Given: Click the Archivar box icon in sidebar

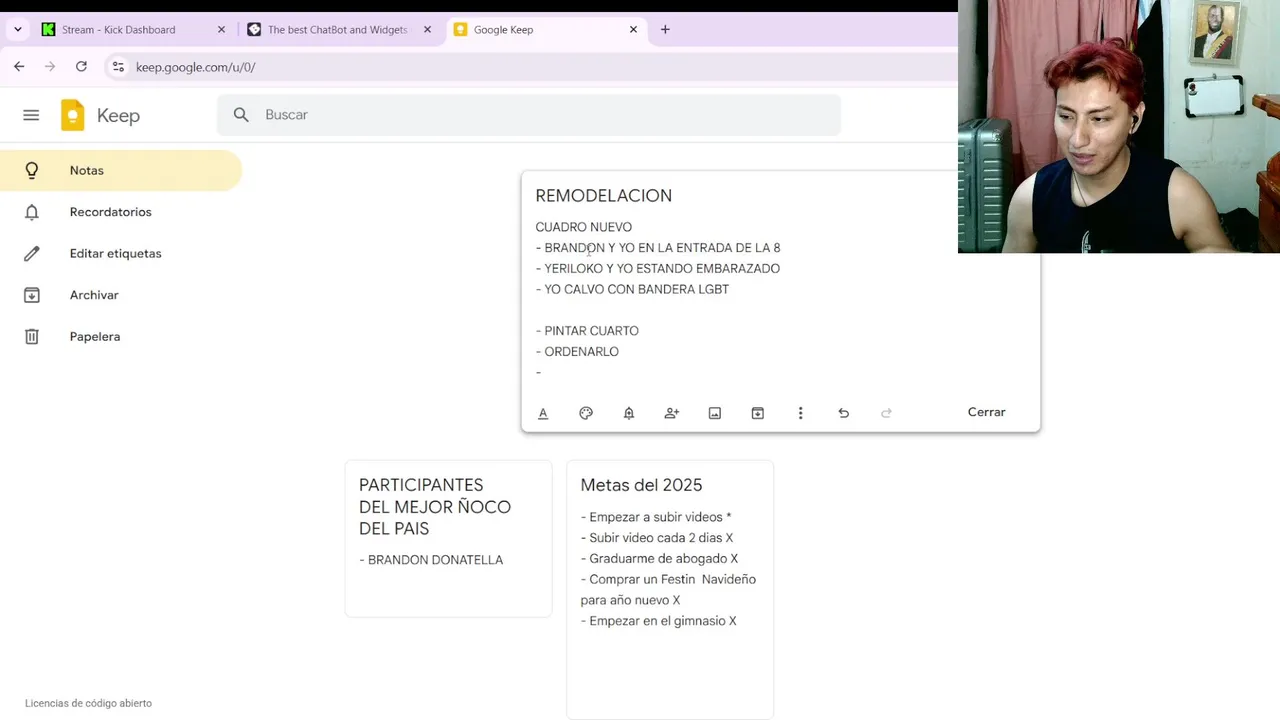Looking at the screenshot, I should 32,295.
